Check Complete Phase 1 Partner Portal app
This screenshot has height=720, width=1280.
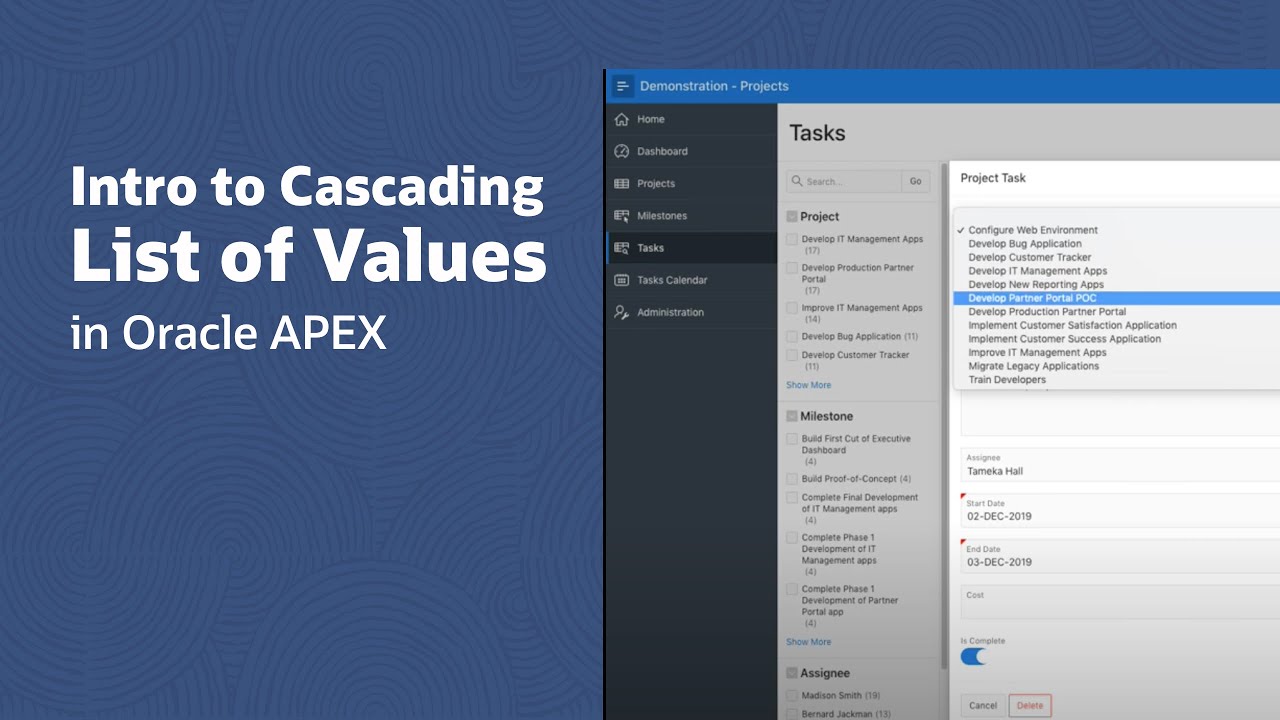coord(792,589)
